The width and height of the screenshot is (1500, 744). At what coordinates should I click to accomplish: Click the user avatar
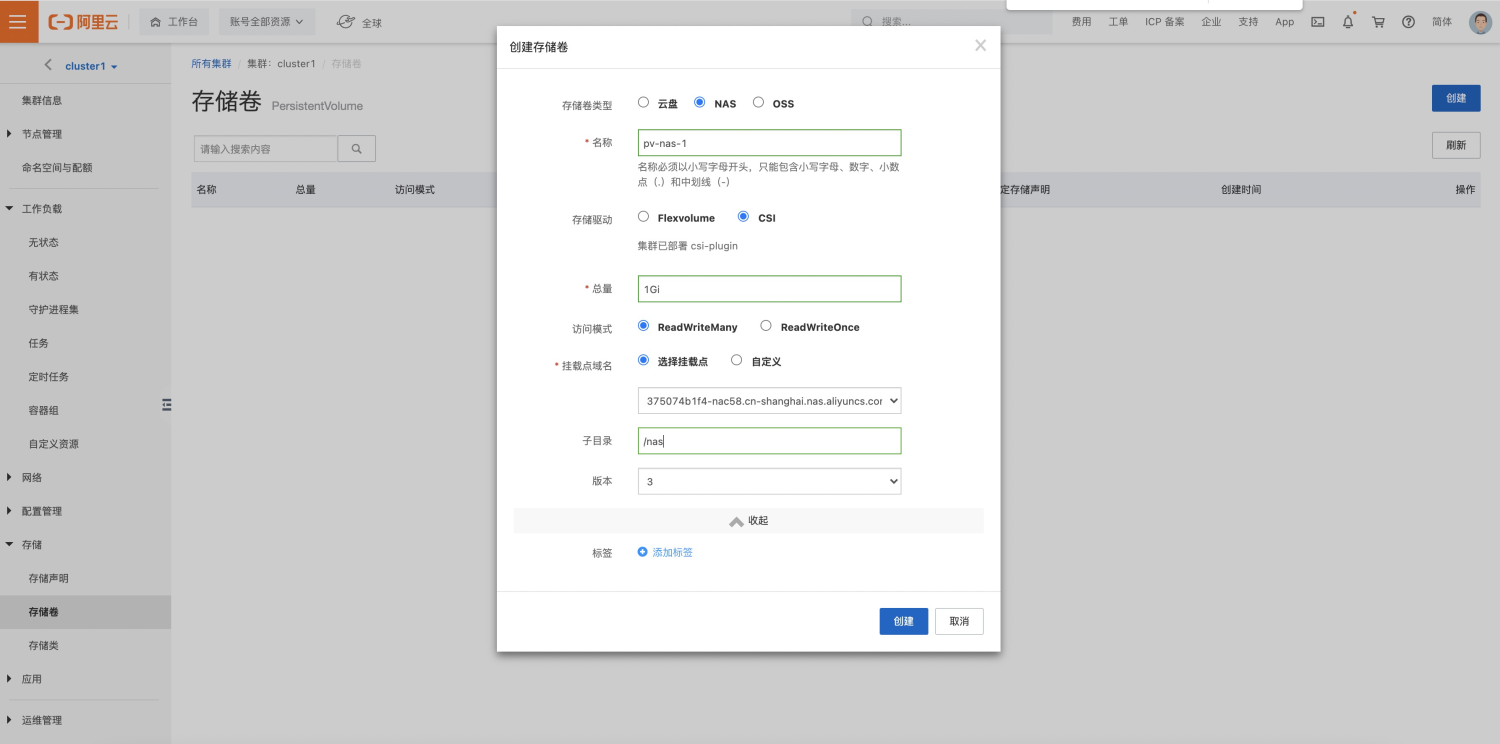[1480, 22]
